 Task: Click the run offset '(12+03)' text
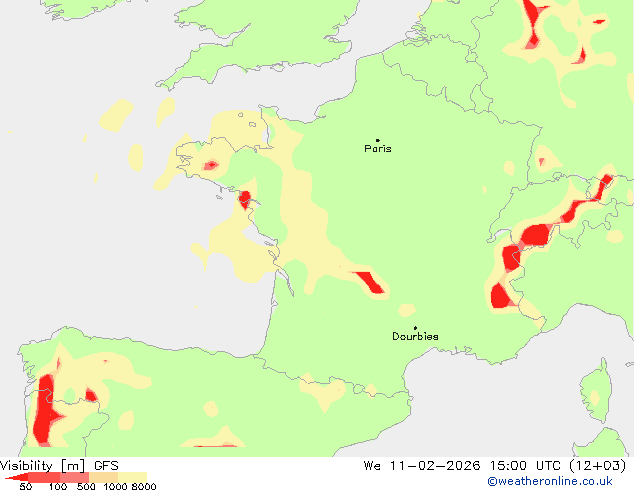coord(598,466)
